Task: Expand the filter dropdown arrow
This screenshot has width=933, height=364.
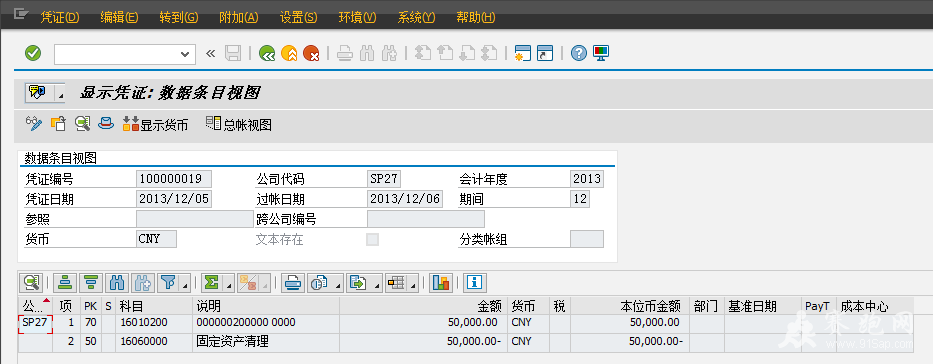Action: [185, 284]
